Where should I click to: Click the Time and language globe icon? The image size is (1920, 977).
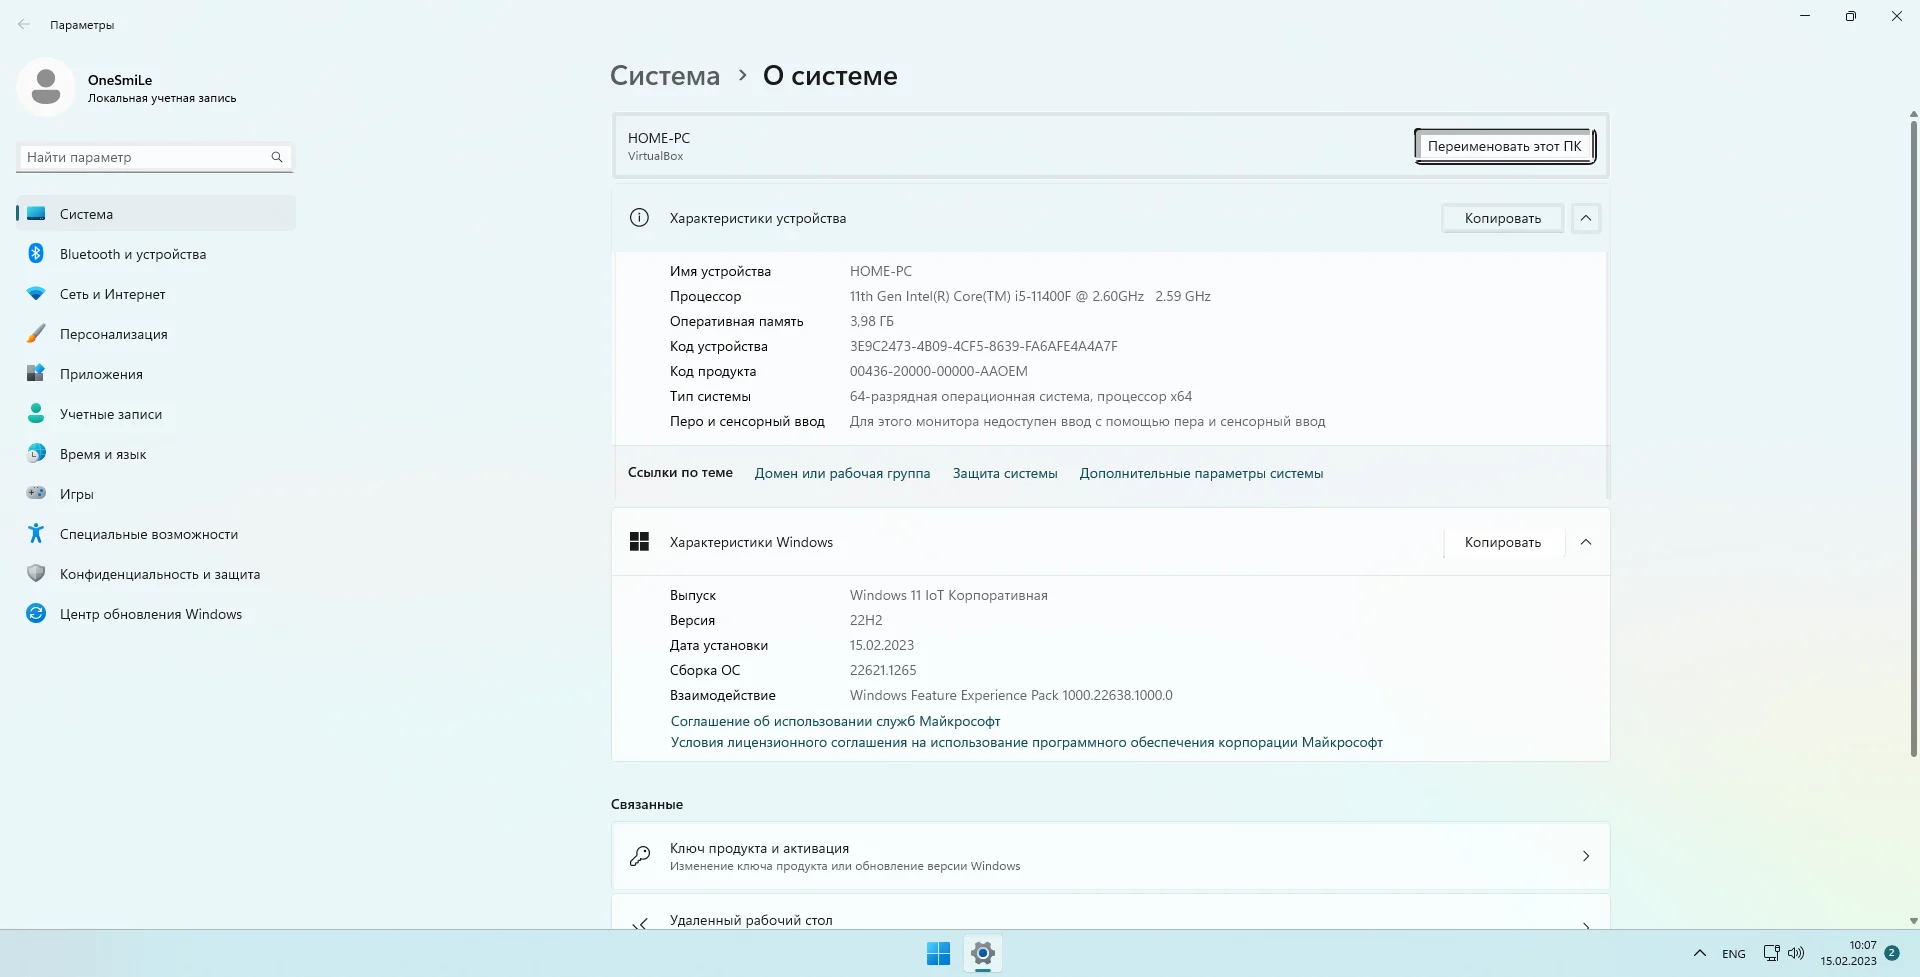36,454
